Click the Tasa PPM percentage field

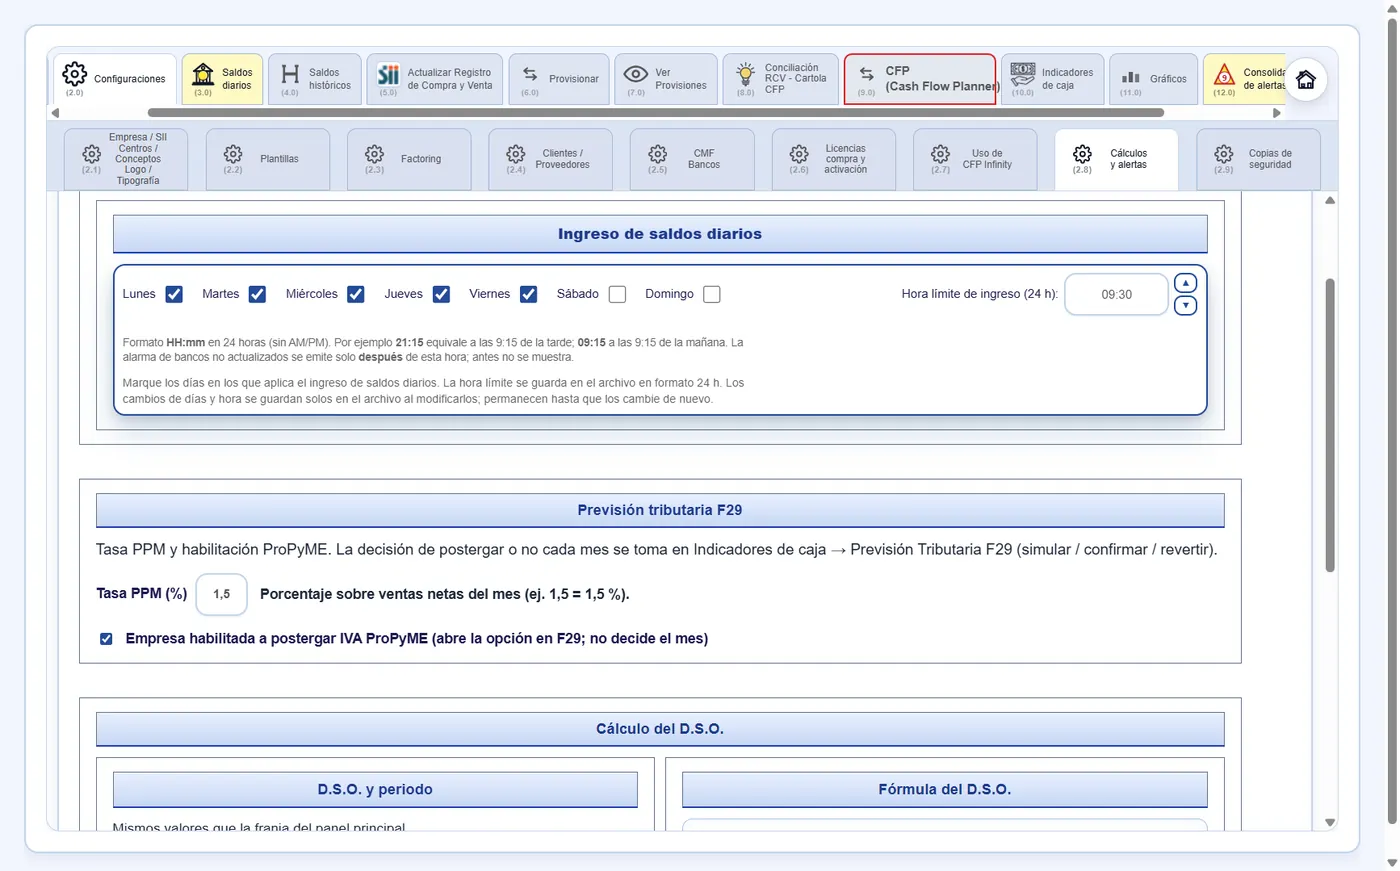[221, 594]
